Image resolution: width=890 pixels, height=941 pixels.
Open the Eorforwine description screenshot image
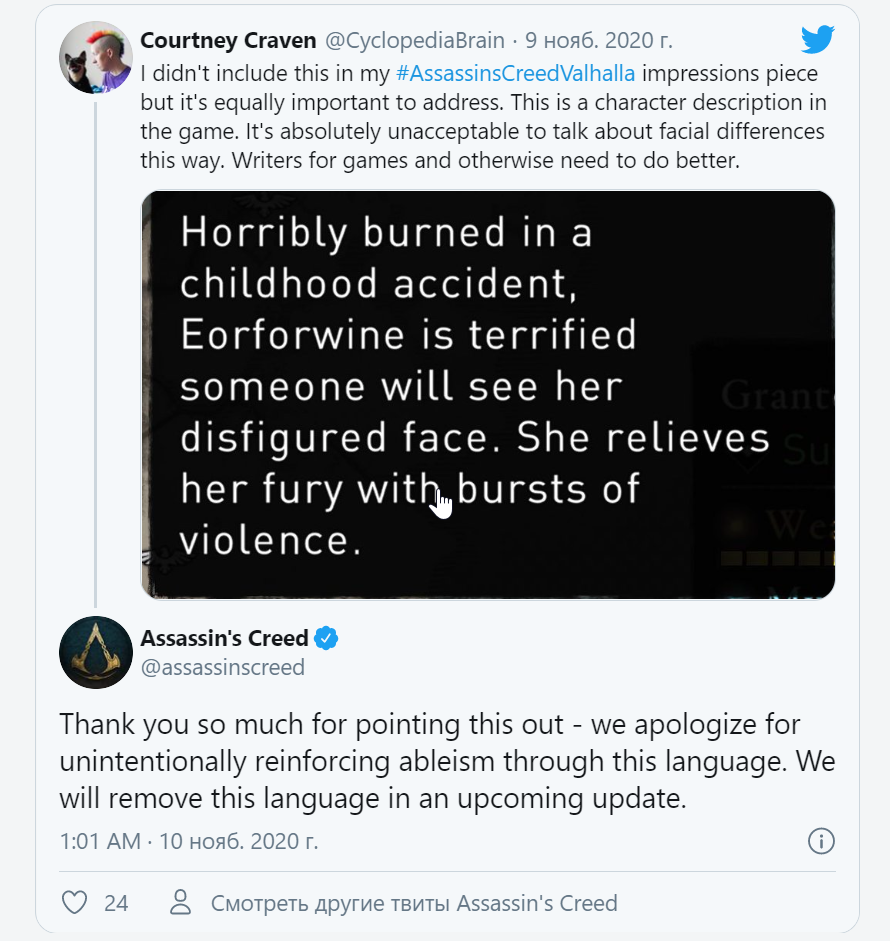point(487,394)
